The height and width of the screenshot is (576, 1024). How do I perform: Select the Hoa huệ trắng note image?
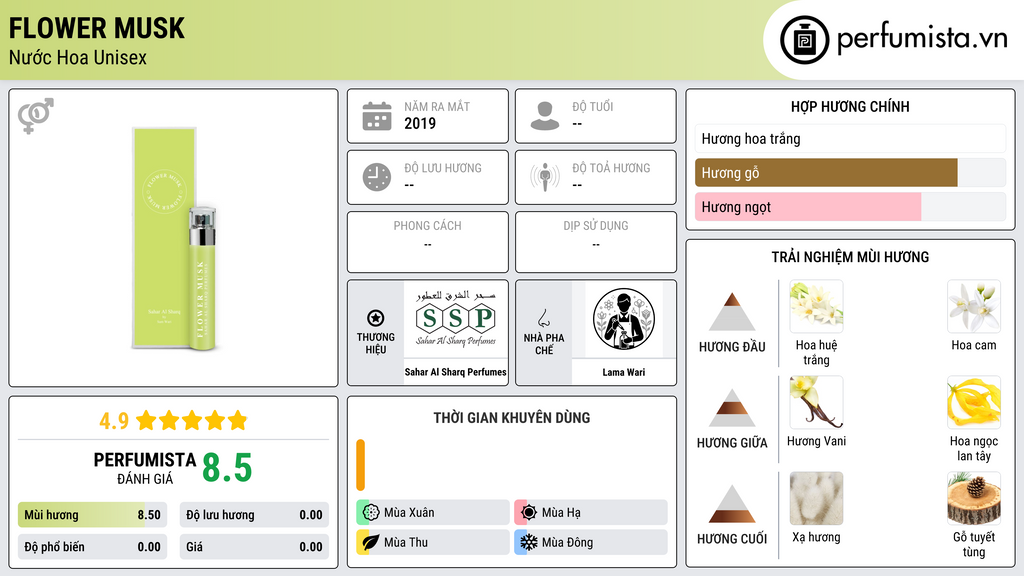(816, 306)
